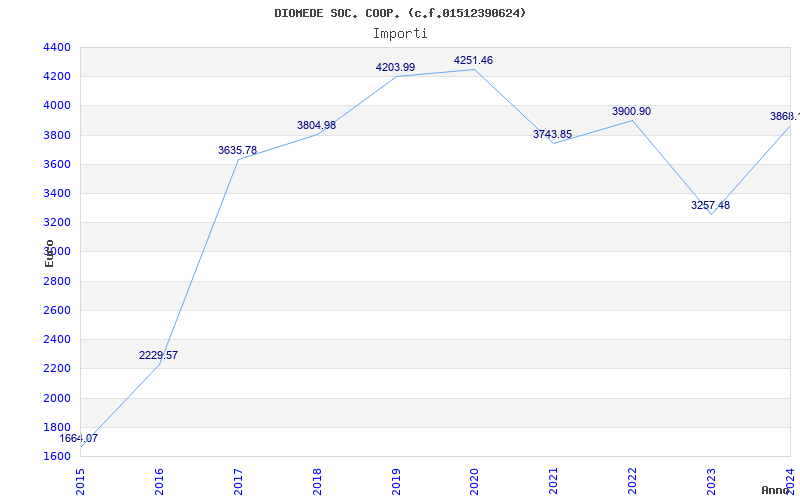
Task: Click the 2000 y-axis tick label
Action: (57, 398)
